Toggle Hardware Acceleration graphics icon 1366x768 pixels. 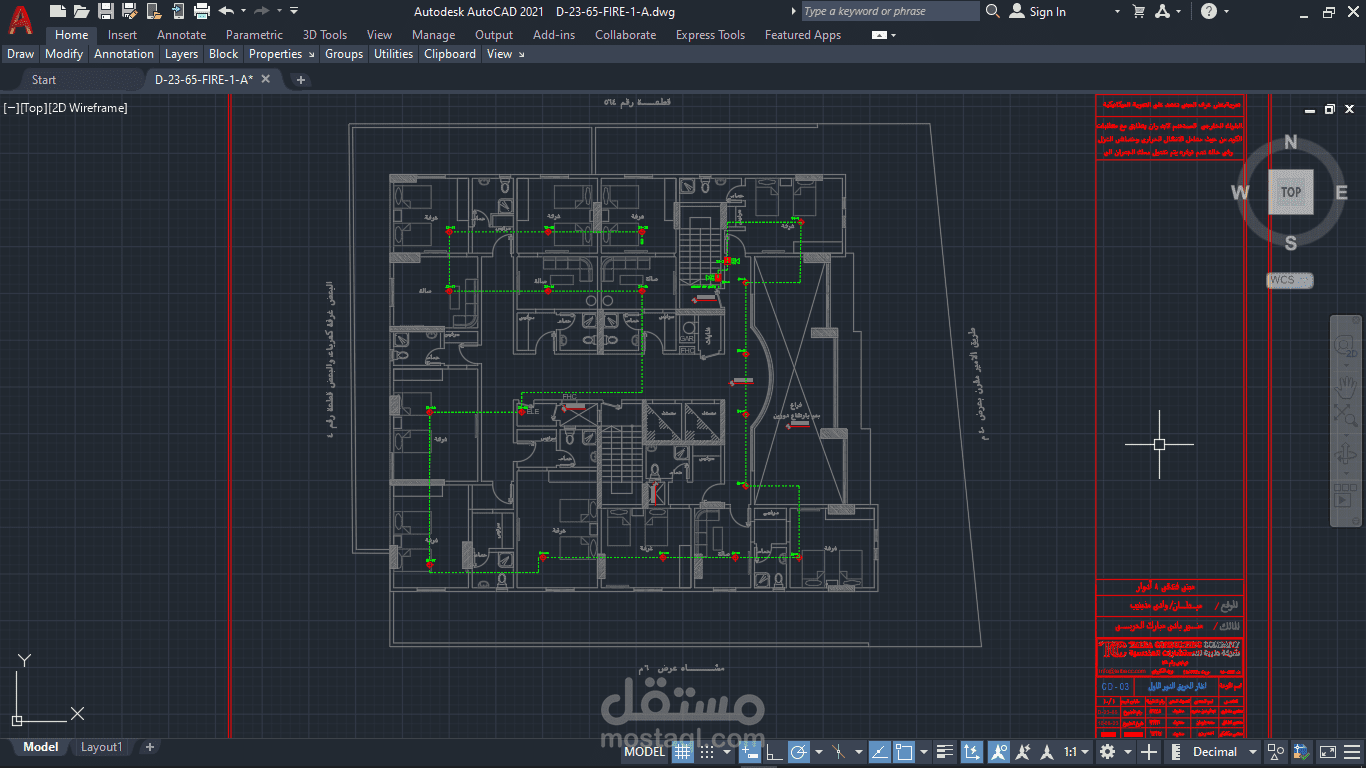coord(1301,752)
